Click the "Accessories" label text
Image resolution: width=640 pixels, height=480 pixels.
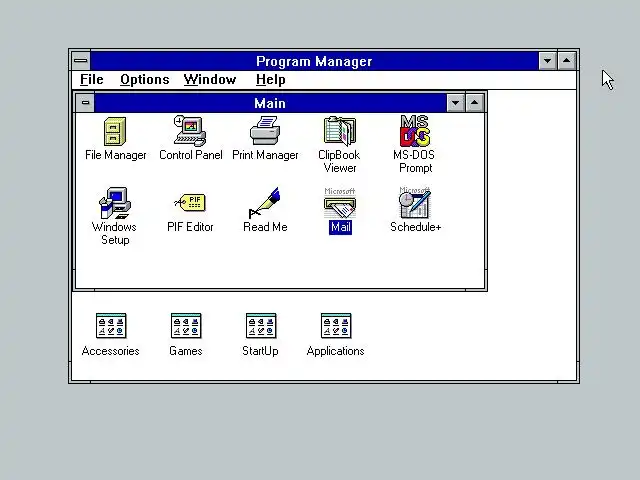pos(111,351)
